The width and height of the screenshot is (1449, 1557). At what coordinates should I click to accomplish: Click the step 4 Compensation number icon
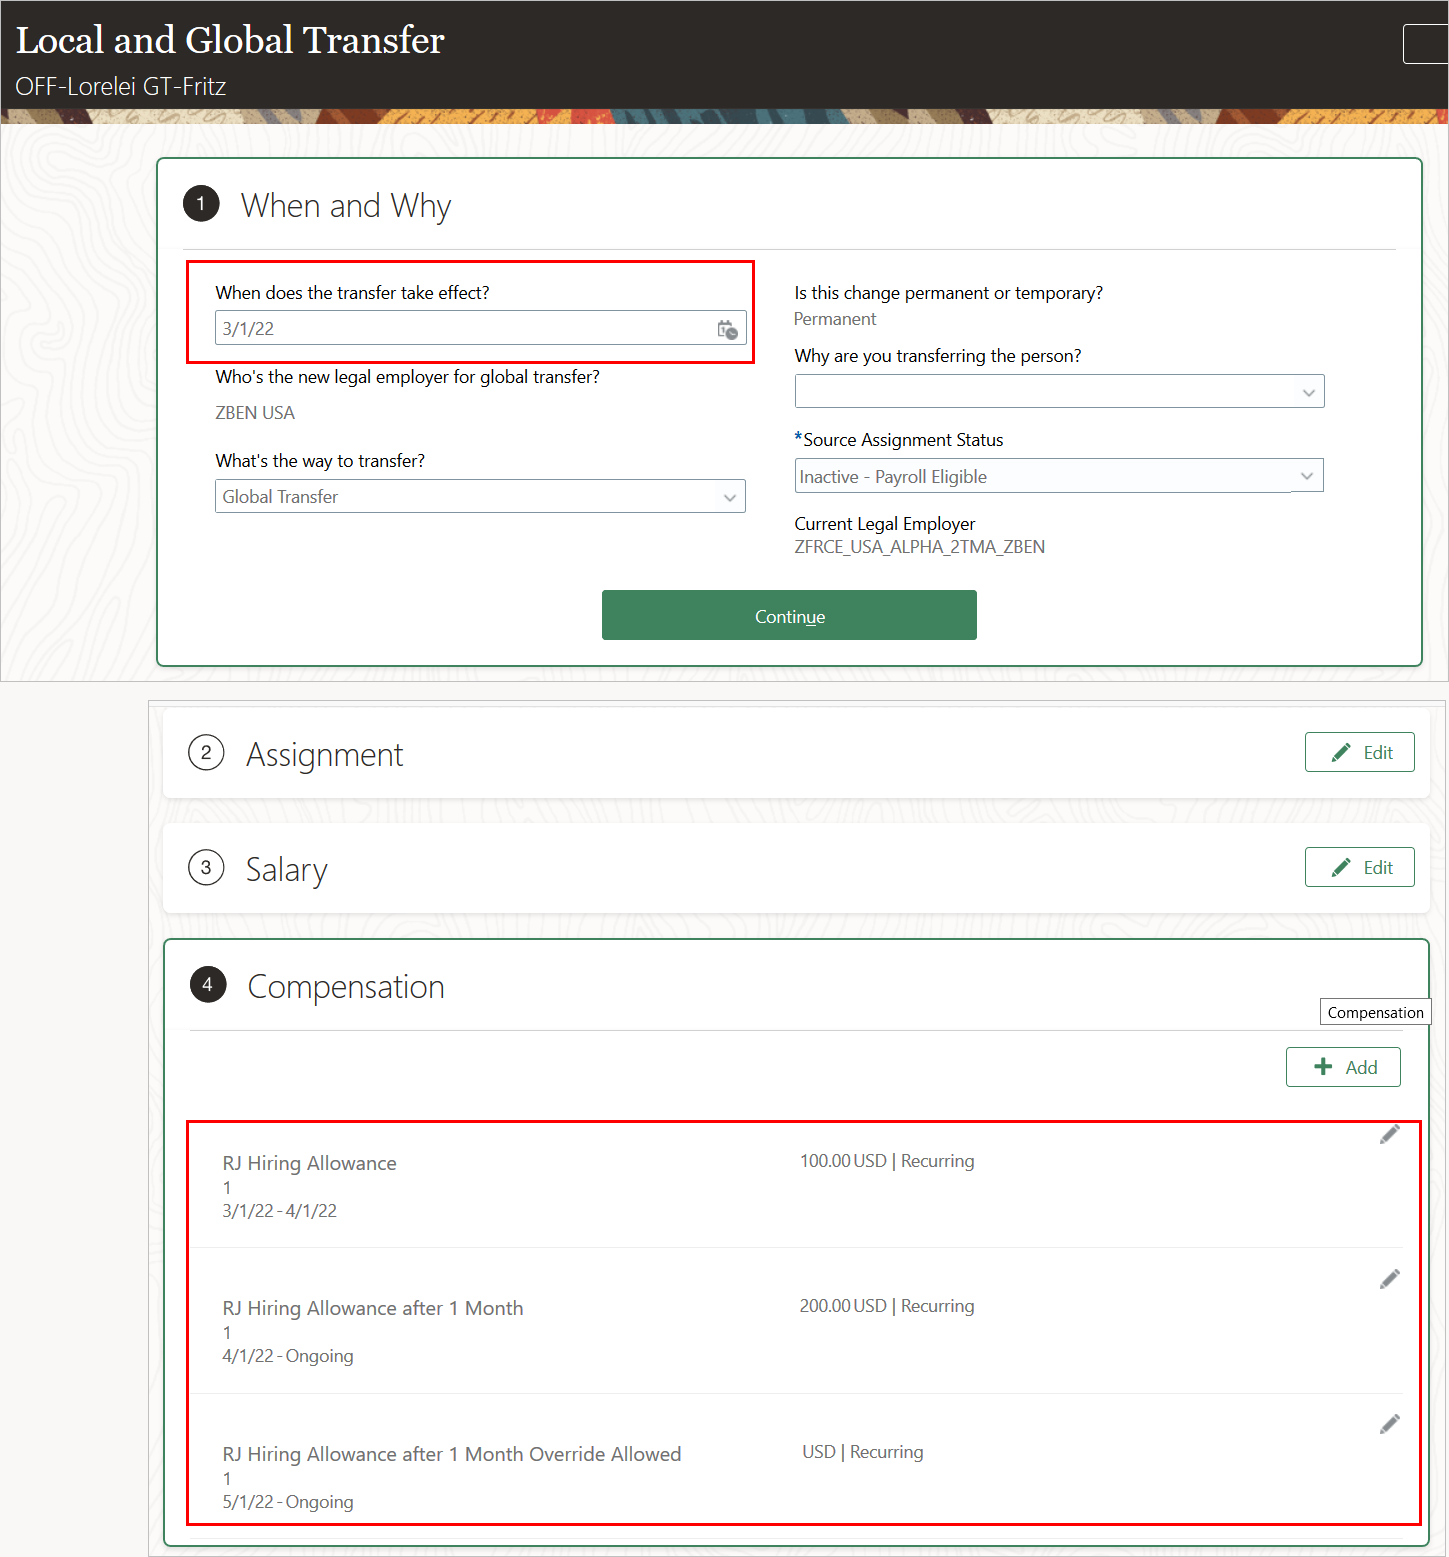coord(208,985)
